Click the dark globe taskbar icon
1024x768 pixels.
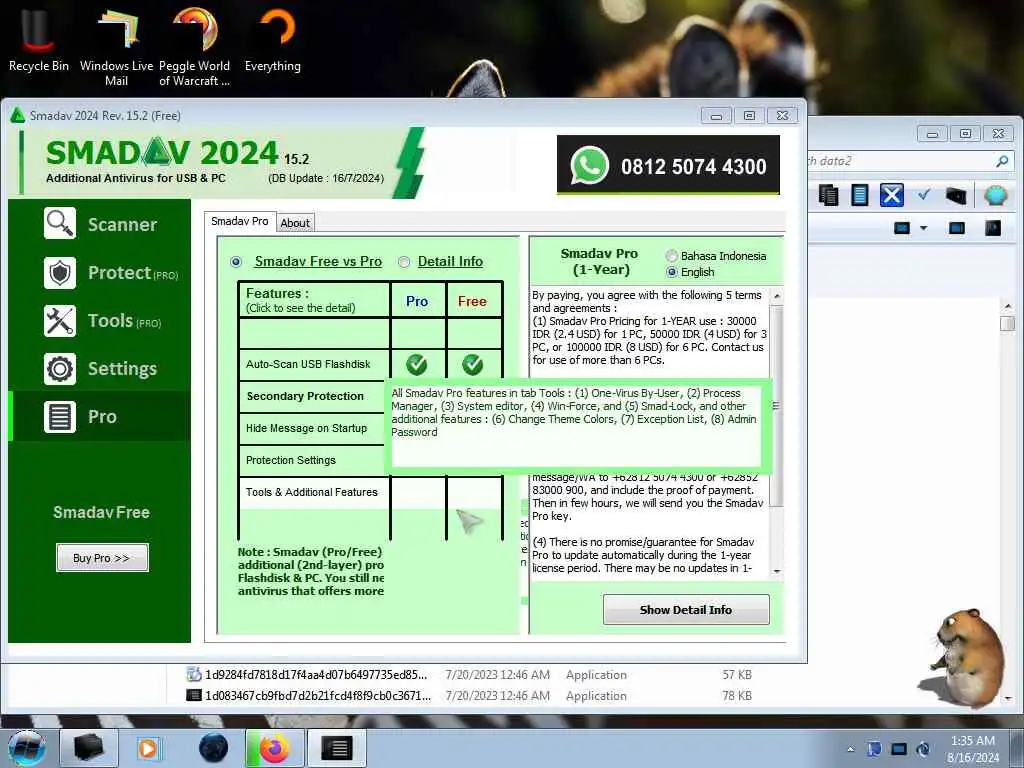pos(214,748)
